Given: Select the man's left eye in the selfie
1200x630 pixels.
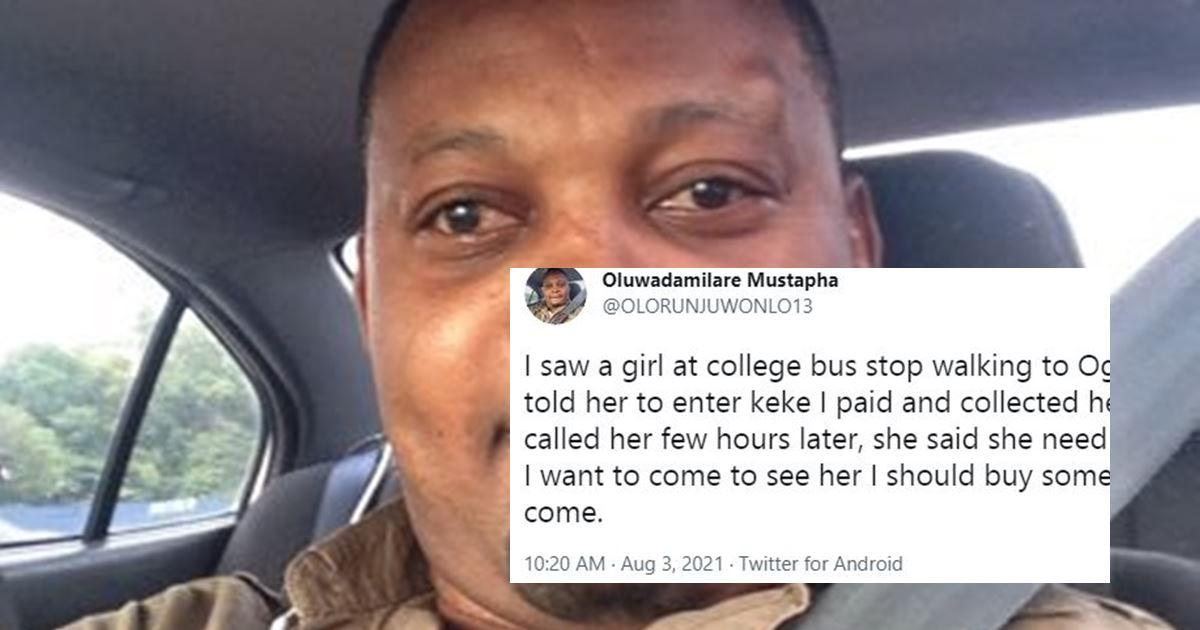Looking at the screenshot, I should (708, 195).
